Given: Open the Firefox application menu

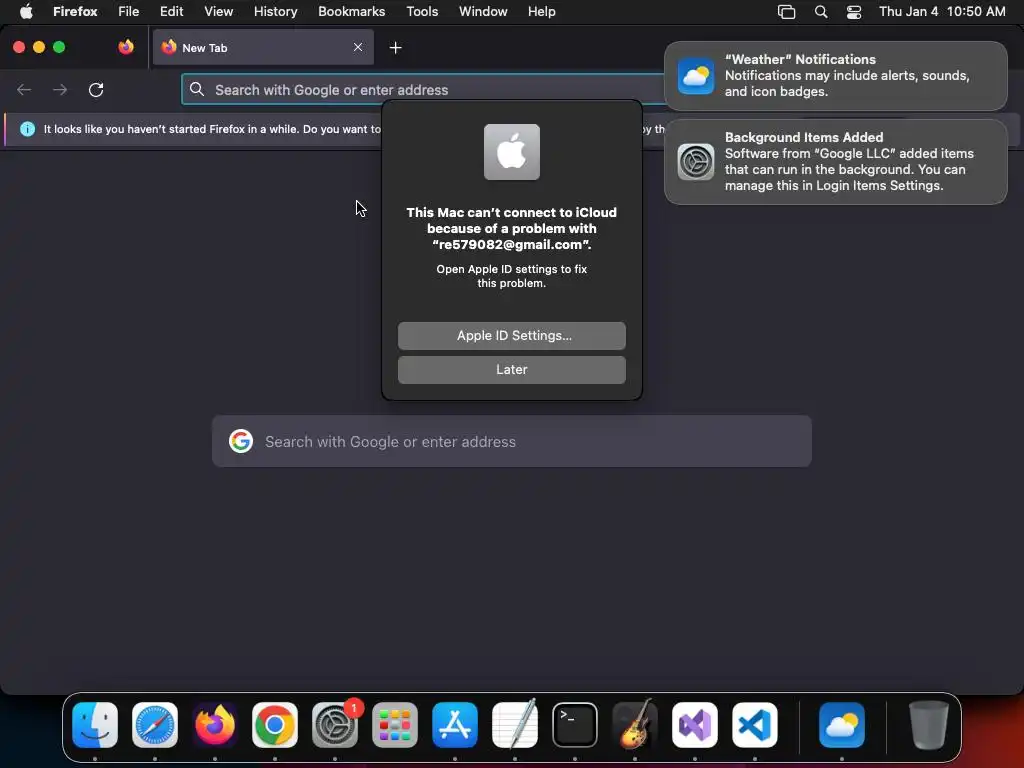Looking at the screenshot, I should [75, 12].
